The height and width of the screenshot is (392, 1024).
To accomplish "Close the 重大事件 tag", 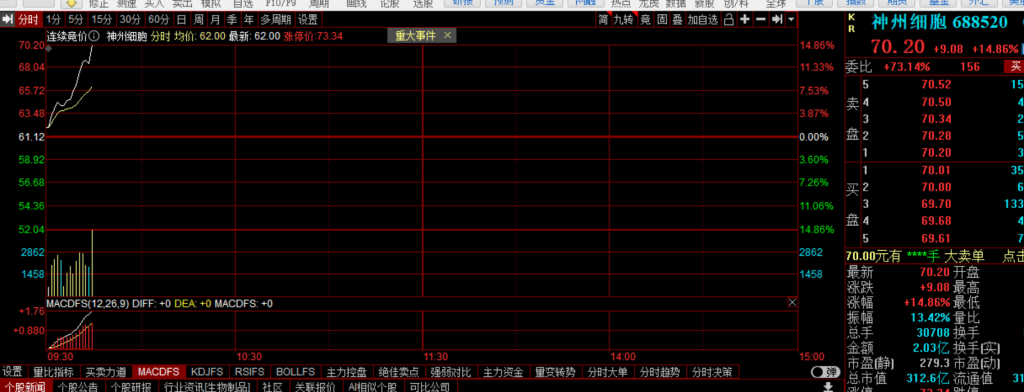I will click(447, 35).
